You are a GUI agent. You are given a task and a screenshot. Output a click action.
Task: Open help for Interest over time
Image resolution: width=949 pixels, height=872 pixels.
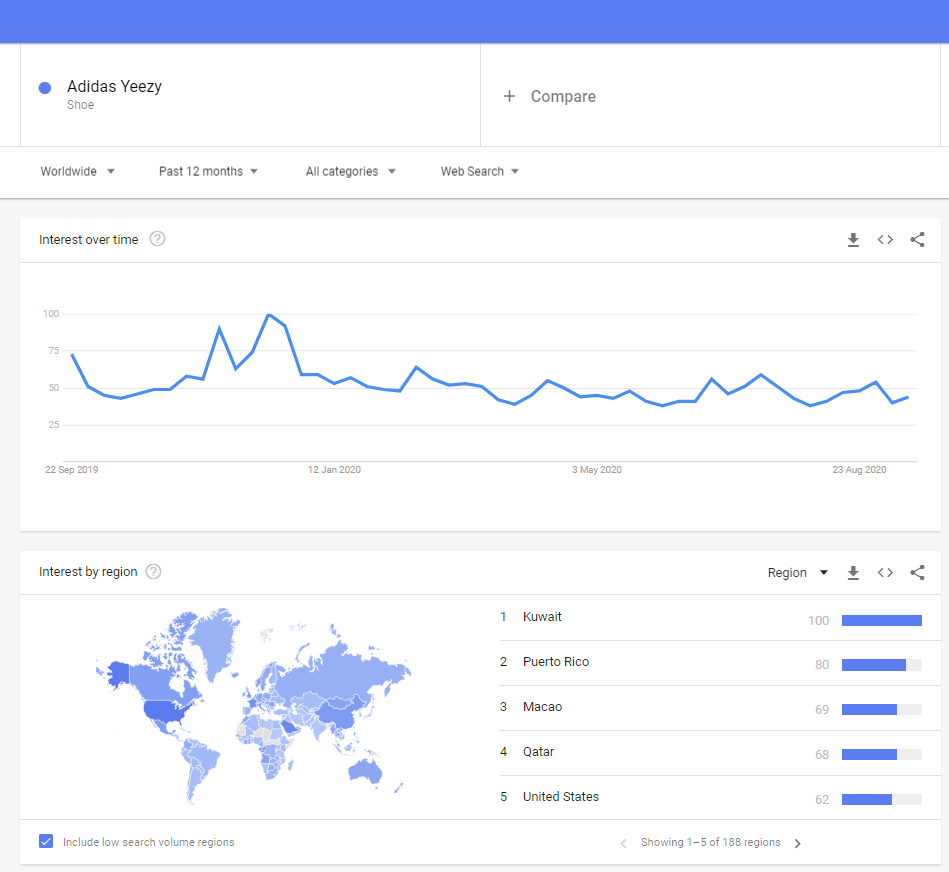pyautogui.click(x=157, y=239)
